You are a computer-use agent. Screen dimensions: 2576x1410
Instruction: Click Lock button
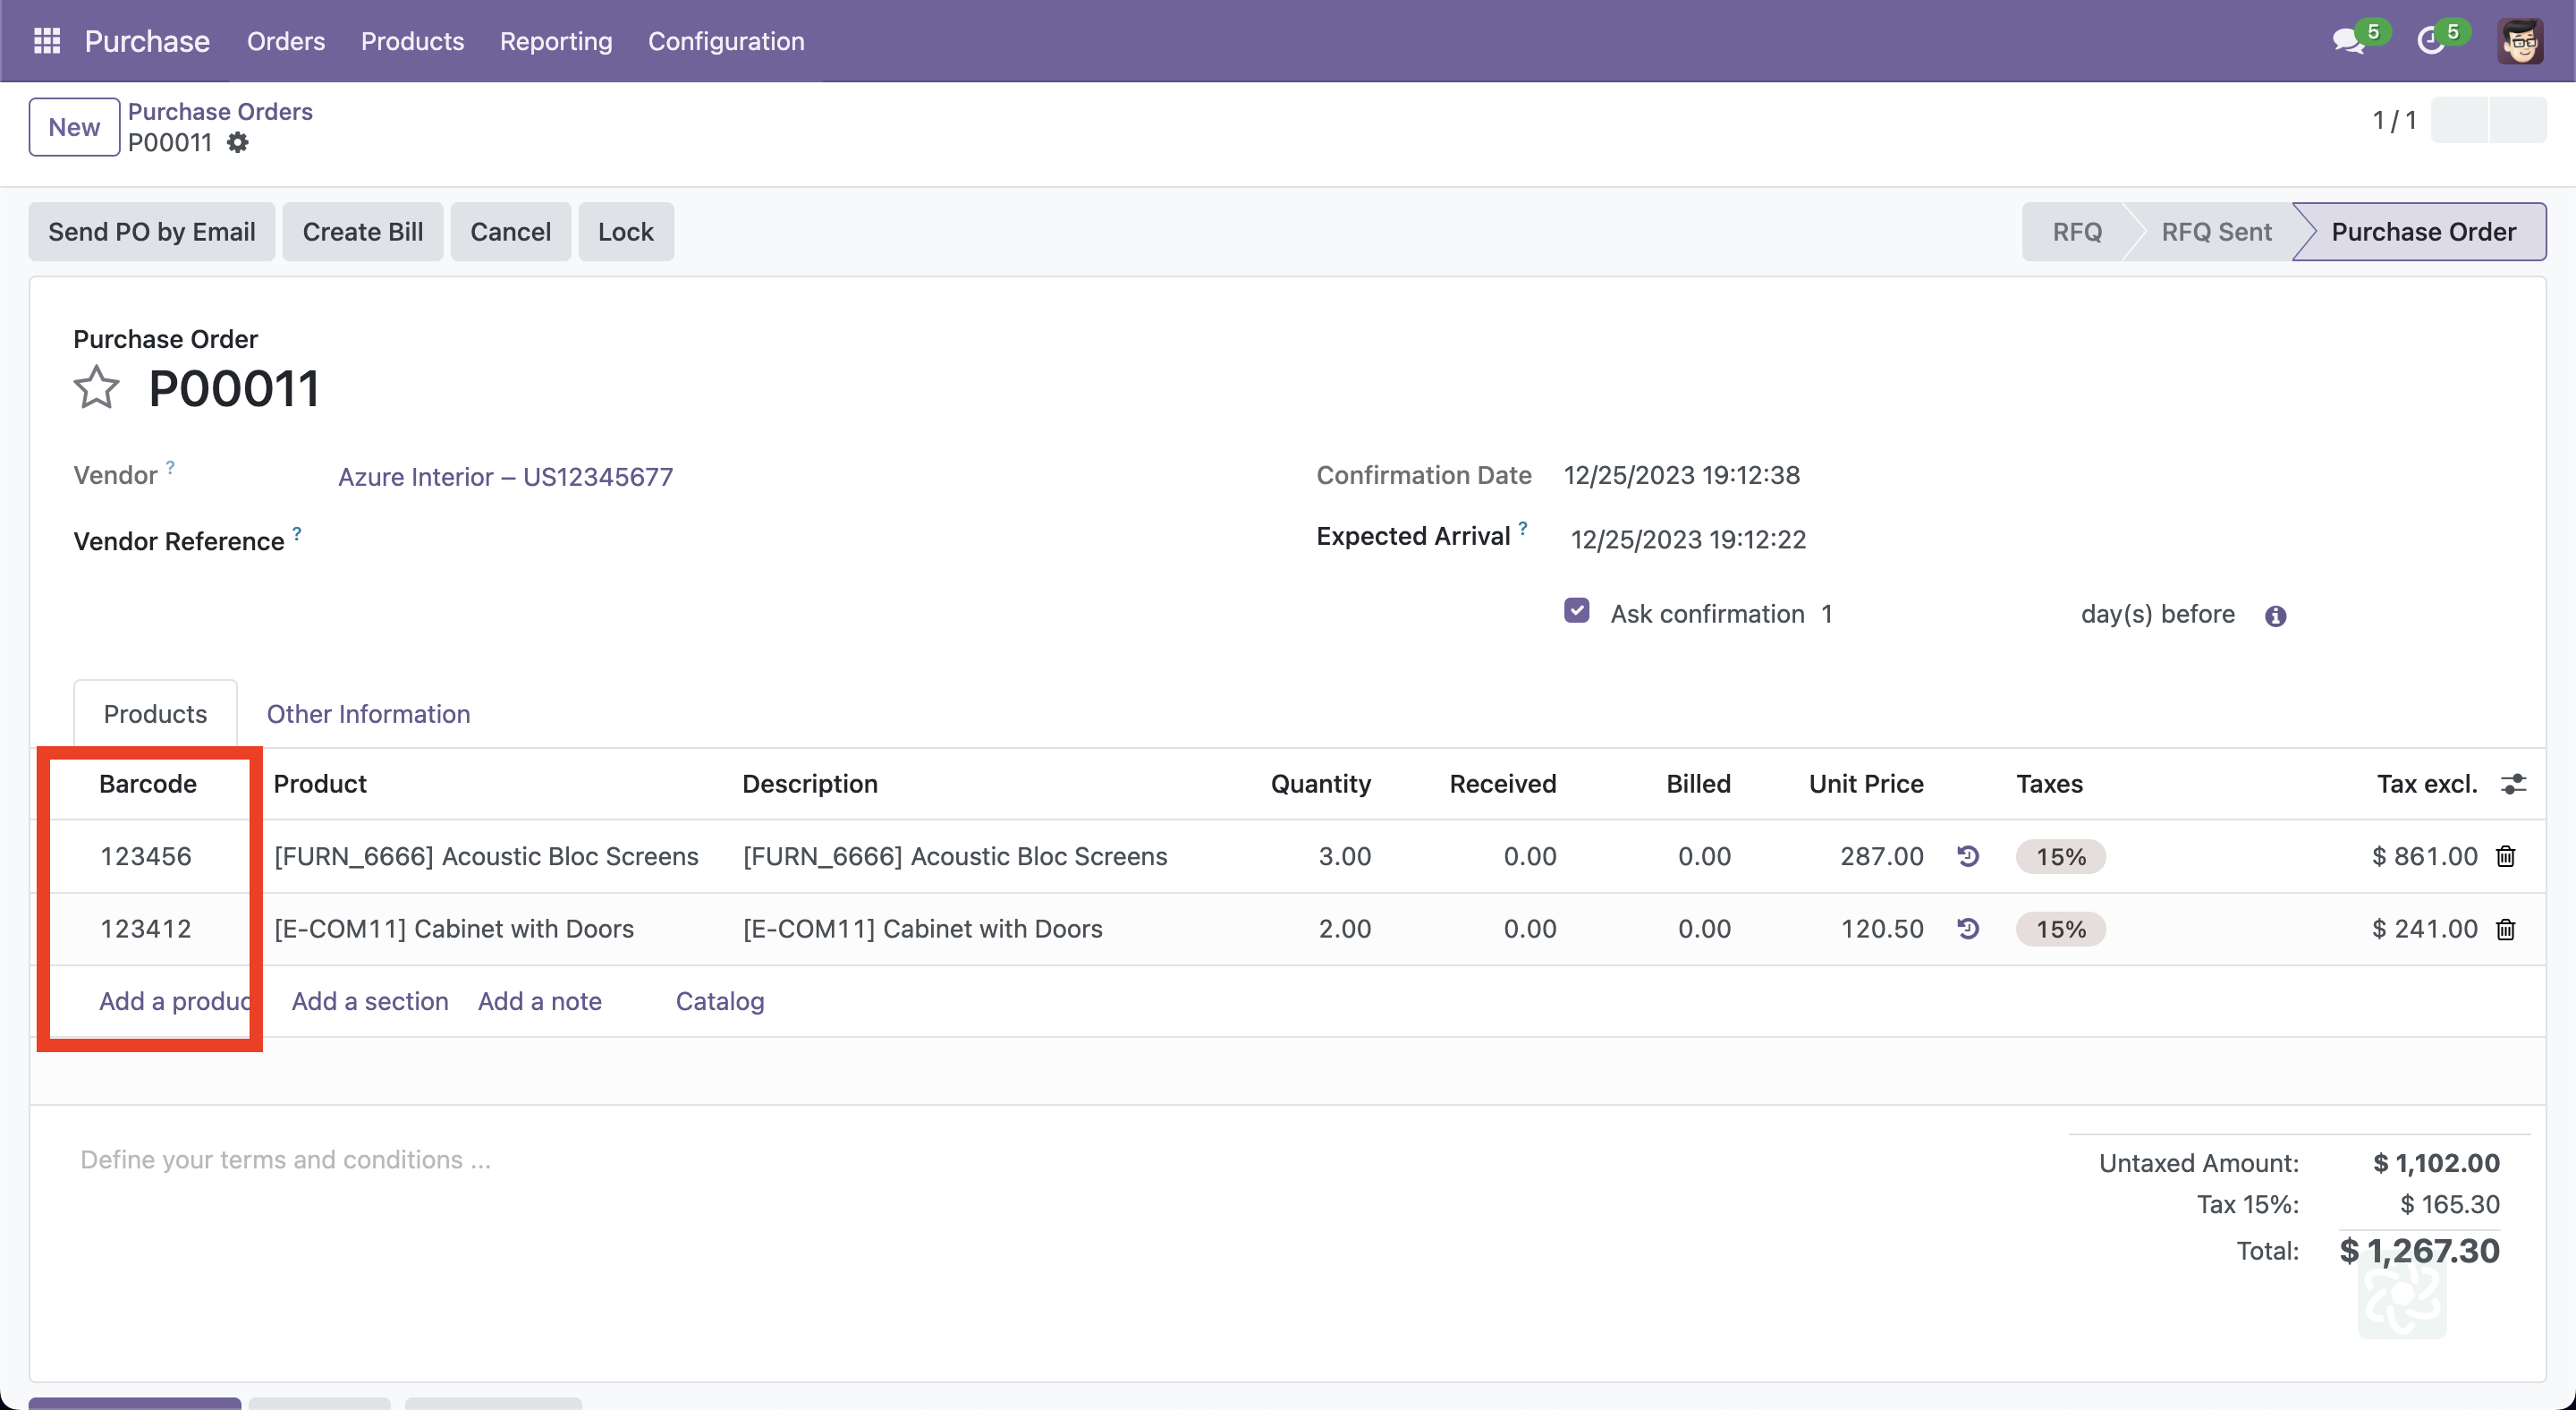tap(625, 232)
